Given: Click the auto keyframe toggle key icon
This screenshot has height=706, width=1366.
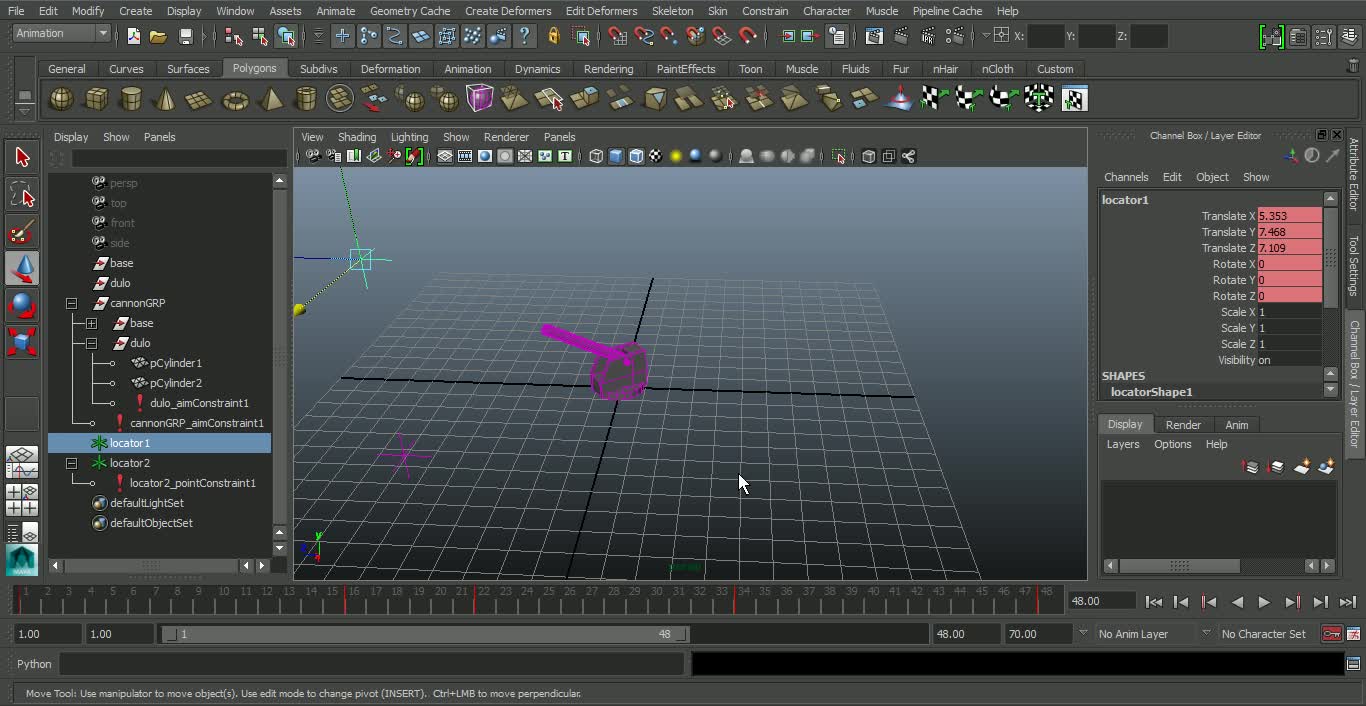Looking at the screenshot, I should point(1331,634).
